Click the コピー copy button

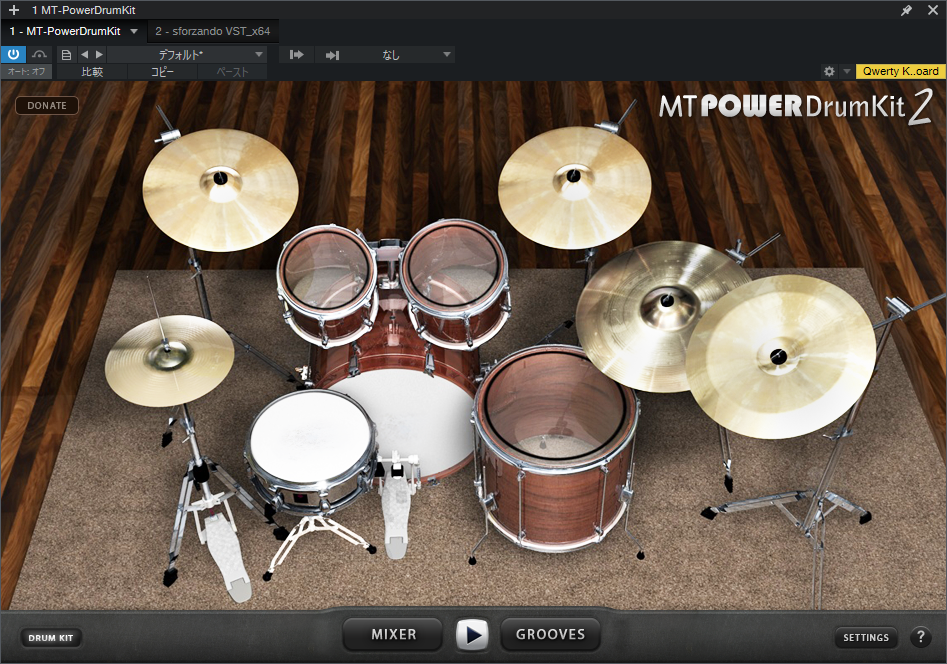(162, 71)
